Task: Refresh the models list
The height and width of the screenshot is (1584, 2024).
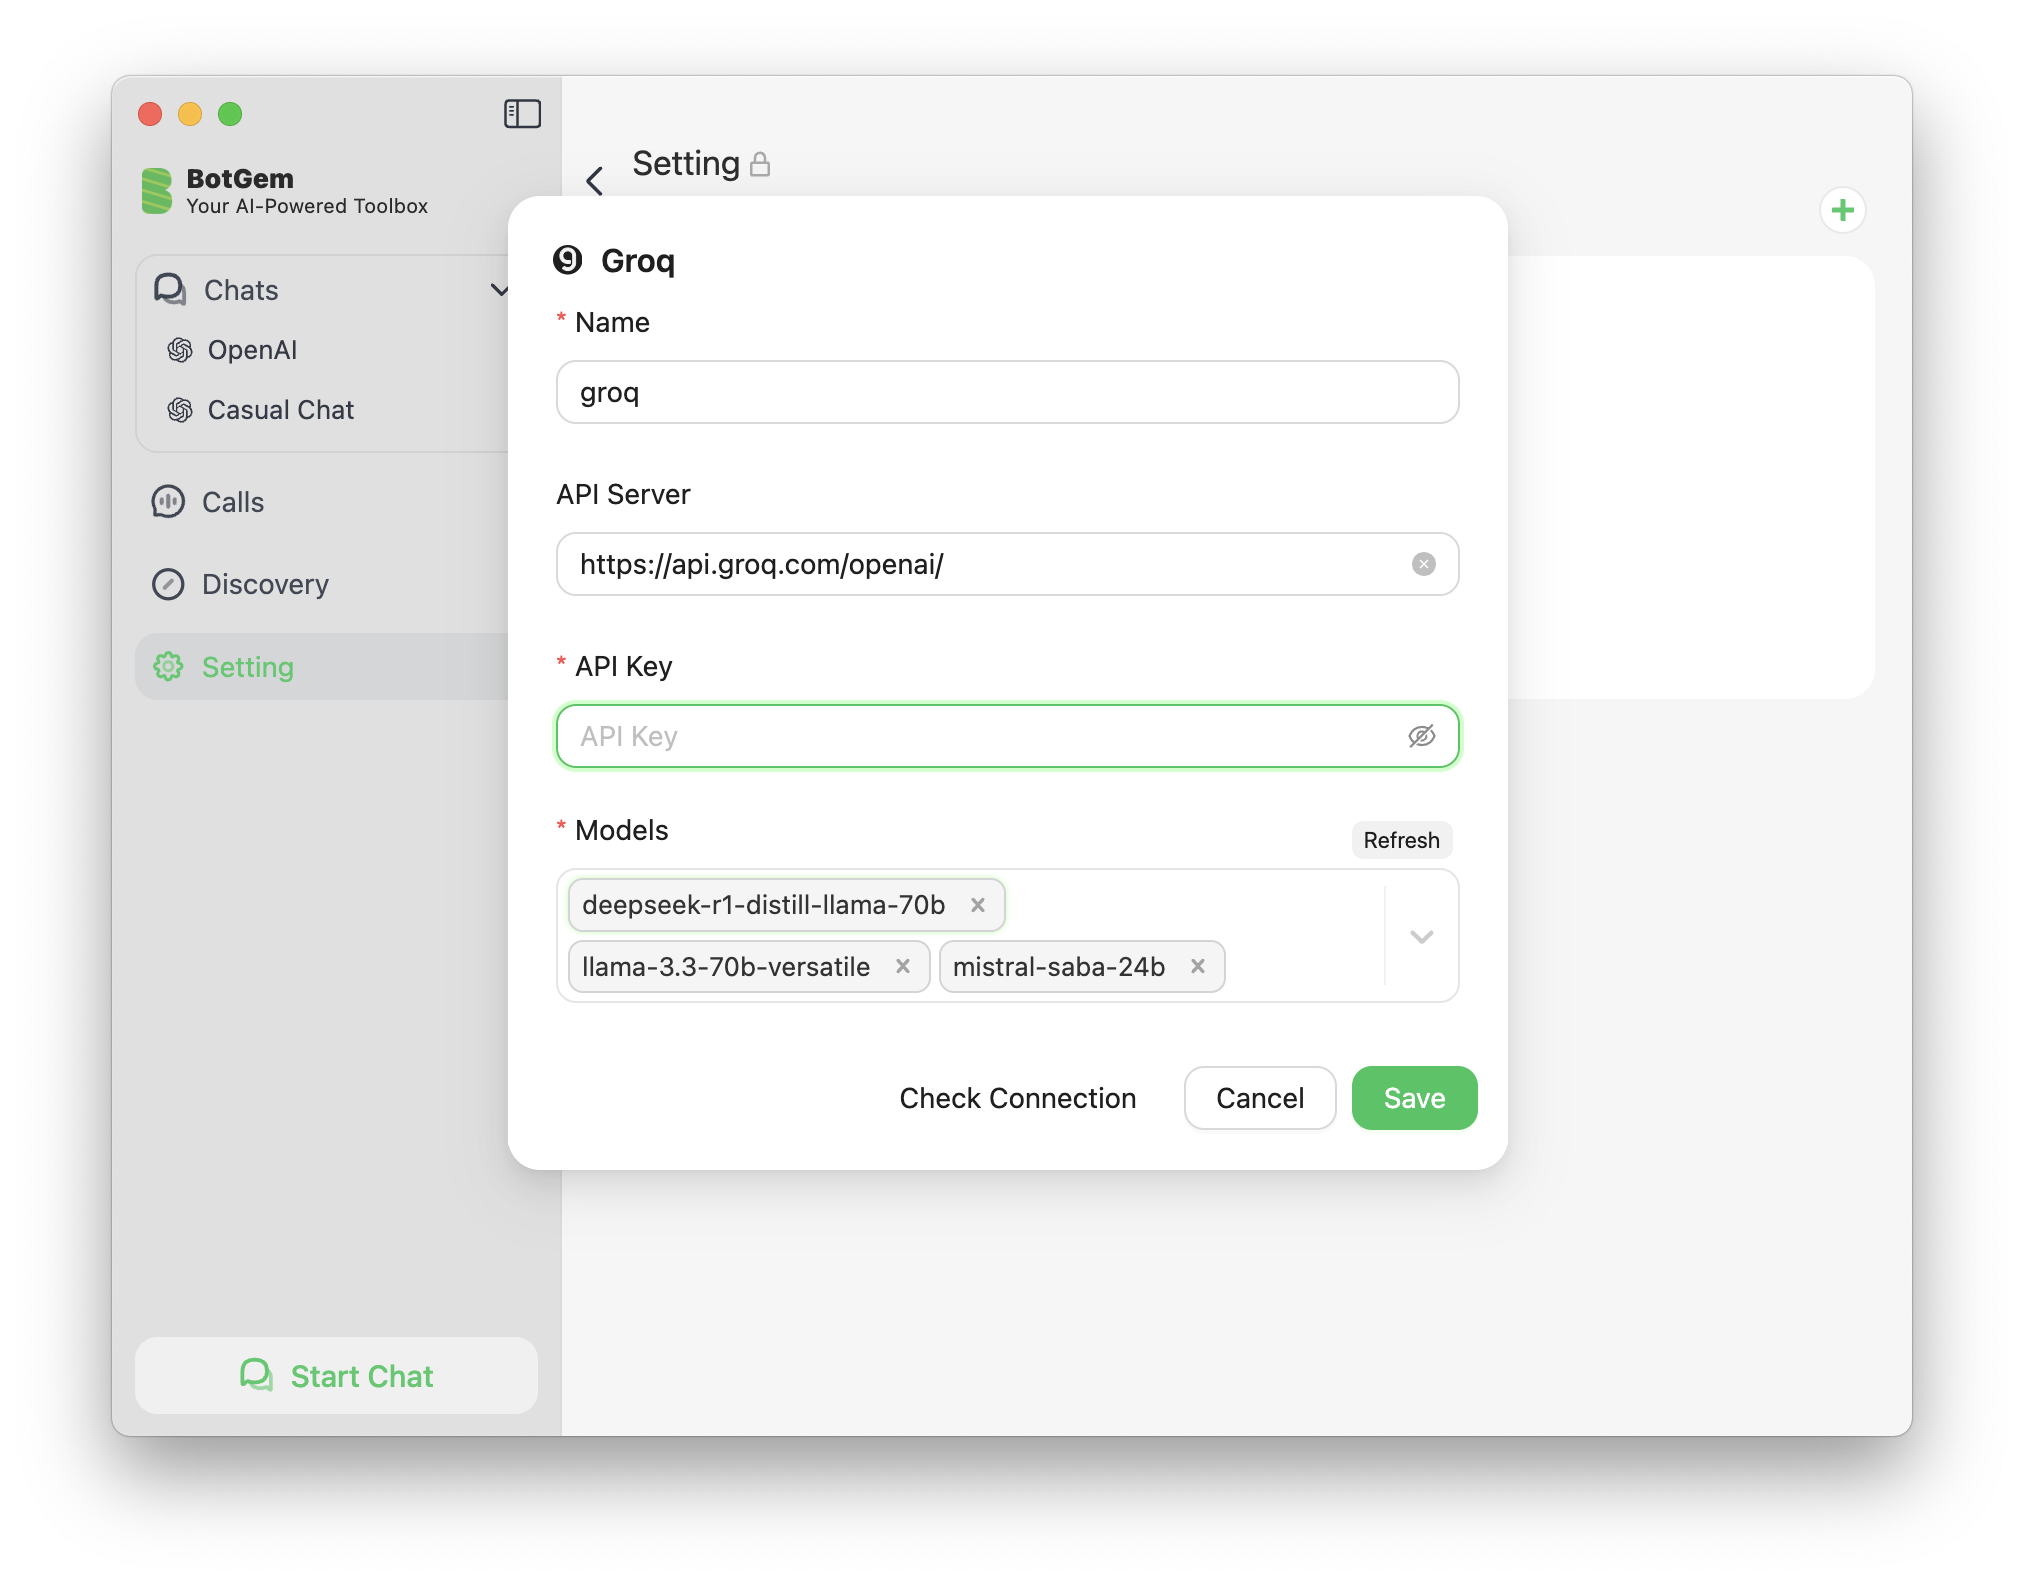Action: click(1402, 840)
